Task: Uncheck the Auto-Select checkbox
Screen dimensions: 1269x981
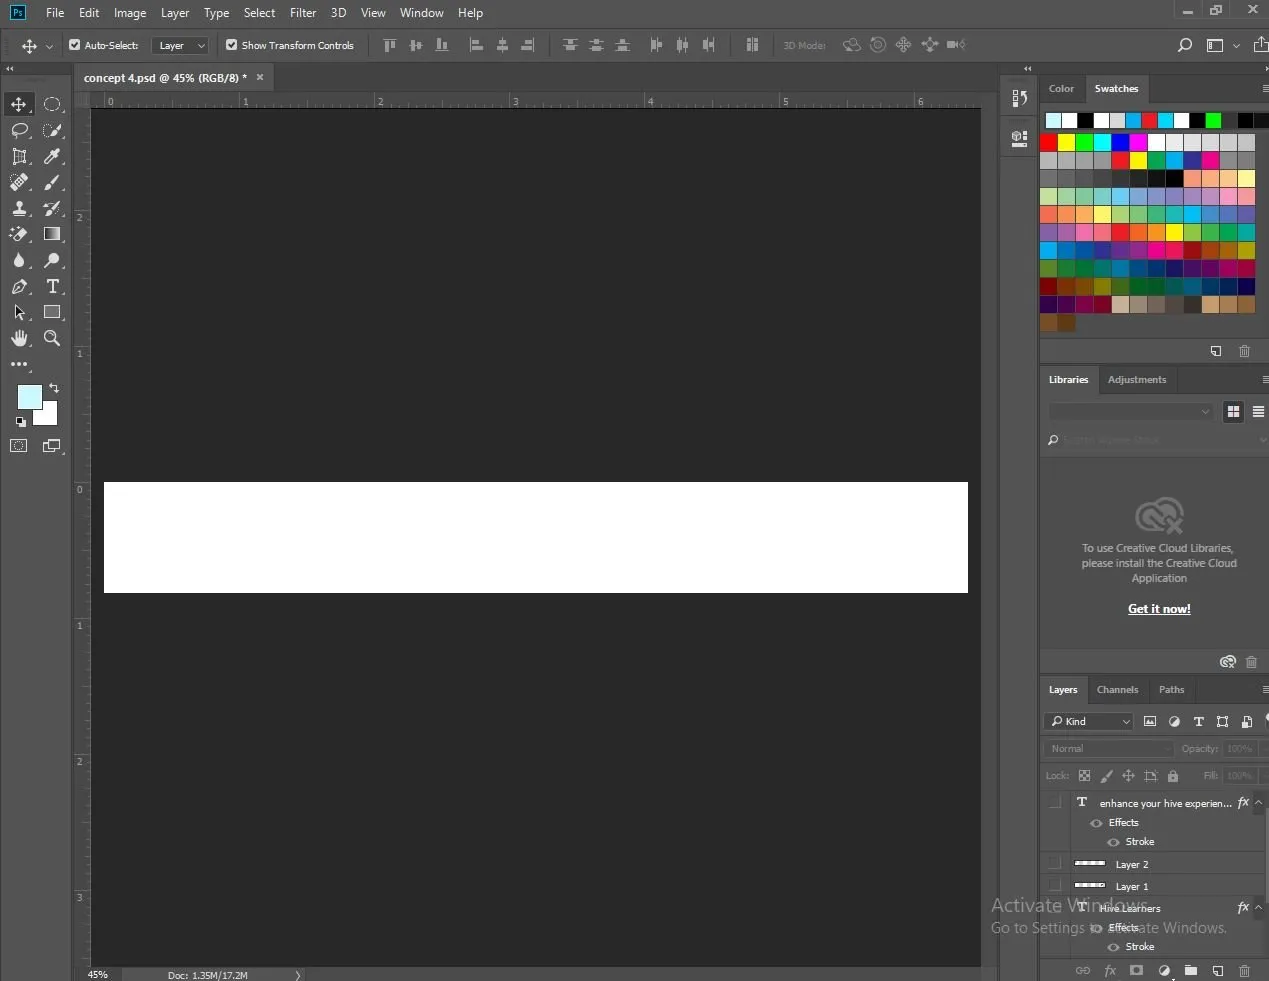Action: (x=75, y=45)
